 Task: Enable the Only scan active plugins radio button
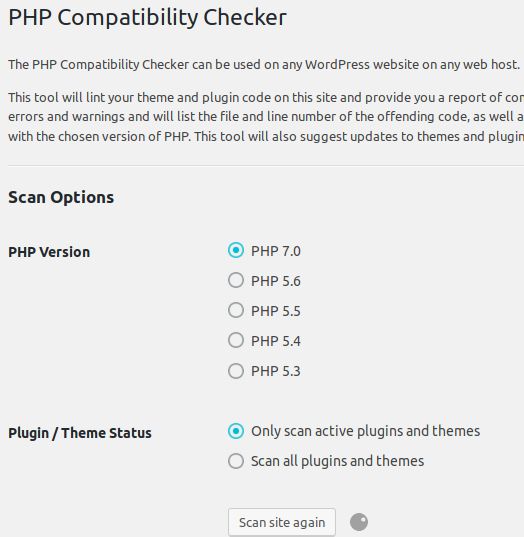tap(236, 431)
